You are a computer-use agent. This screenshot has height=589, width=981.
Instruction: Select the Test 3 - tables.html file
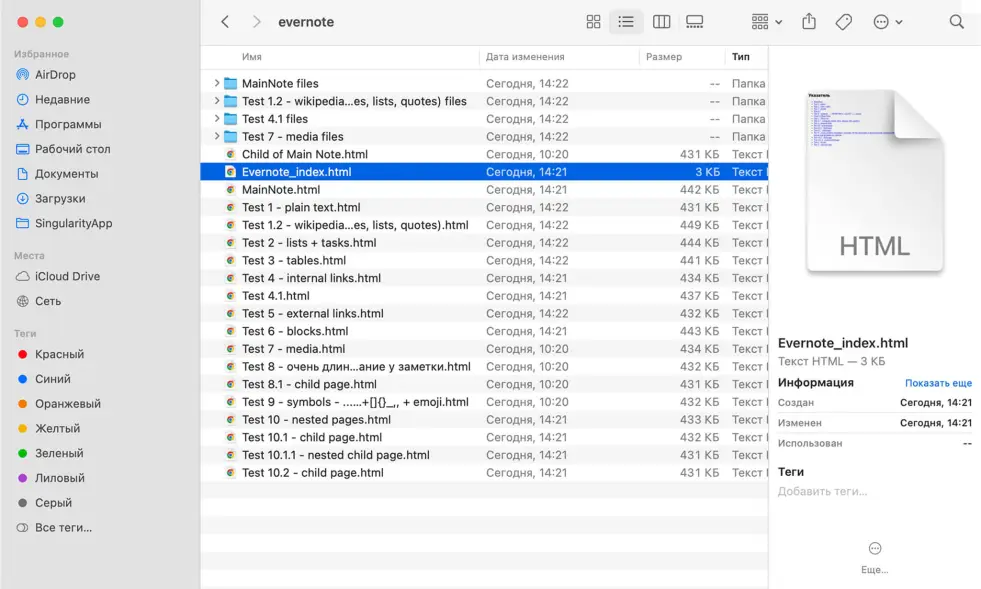[293, 261]
